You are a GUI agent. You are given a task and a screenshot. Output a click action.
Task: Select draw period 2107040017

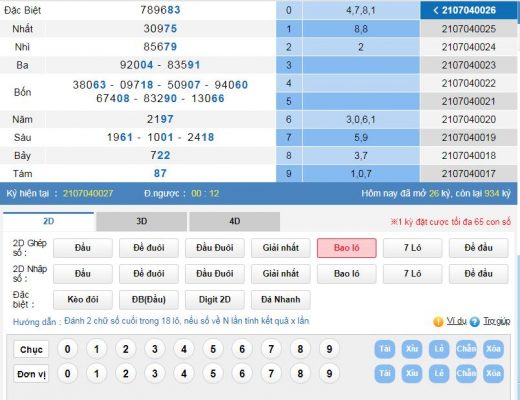click(x=468, y=174)
